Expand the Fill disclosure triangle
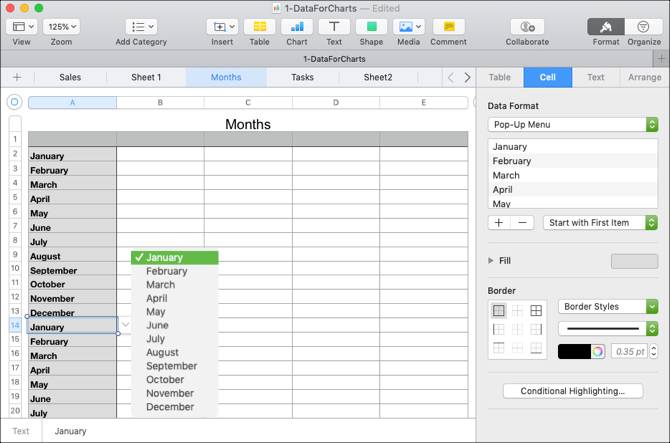670x443 pixels. pyautogui.click(x=491, y=261)
